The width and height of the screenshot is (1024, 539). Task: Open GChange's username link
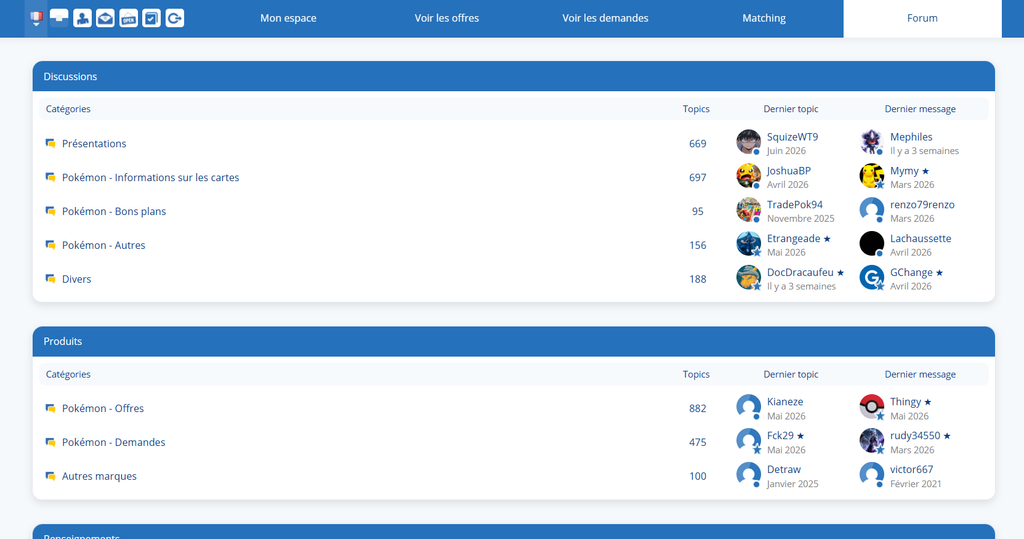[911, 273]
